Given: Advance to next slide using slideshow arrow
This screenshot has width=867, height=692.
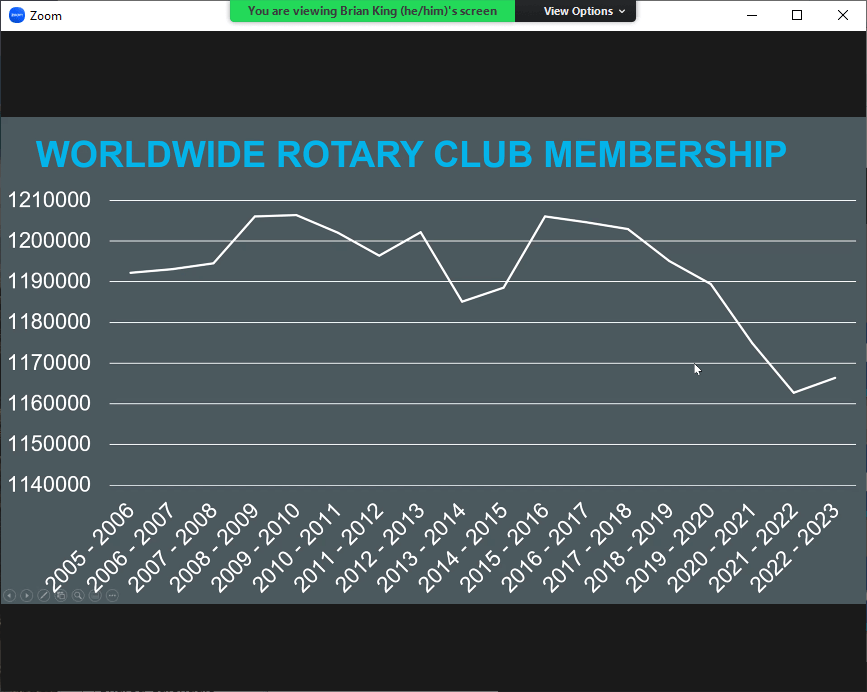Looking at the screenshot, I should (27, 596).
